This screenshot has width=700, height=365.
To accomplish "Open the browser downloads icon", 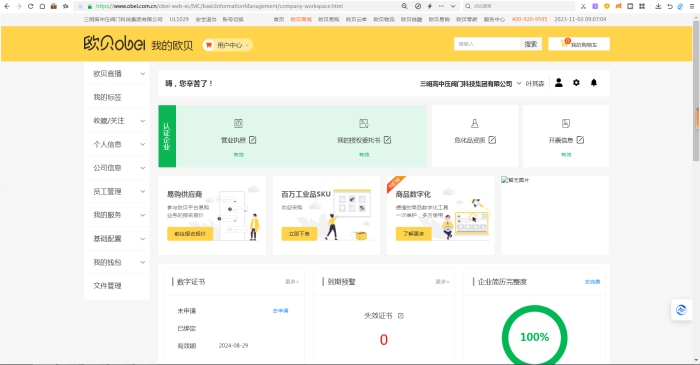I will click(x=658, y=6).
